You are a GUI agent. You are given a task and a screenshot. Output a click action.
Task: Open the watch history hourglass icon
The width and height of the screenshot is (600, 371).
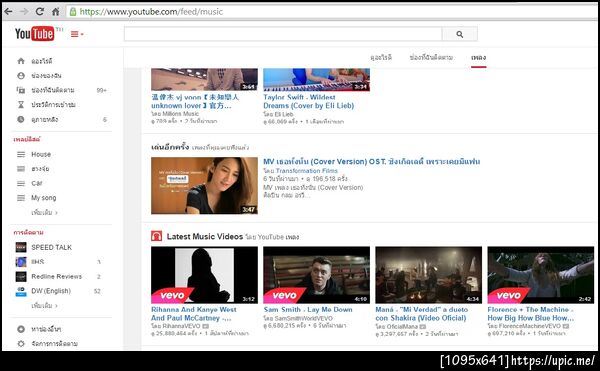coord(21,104)
